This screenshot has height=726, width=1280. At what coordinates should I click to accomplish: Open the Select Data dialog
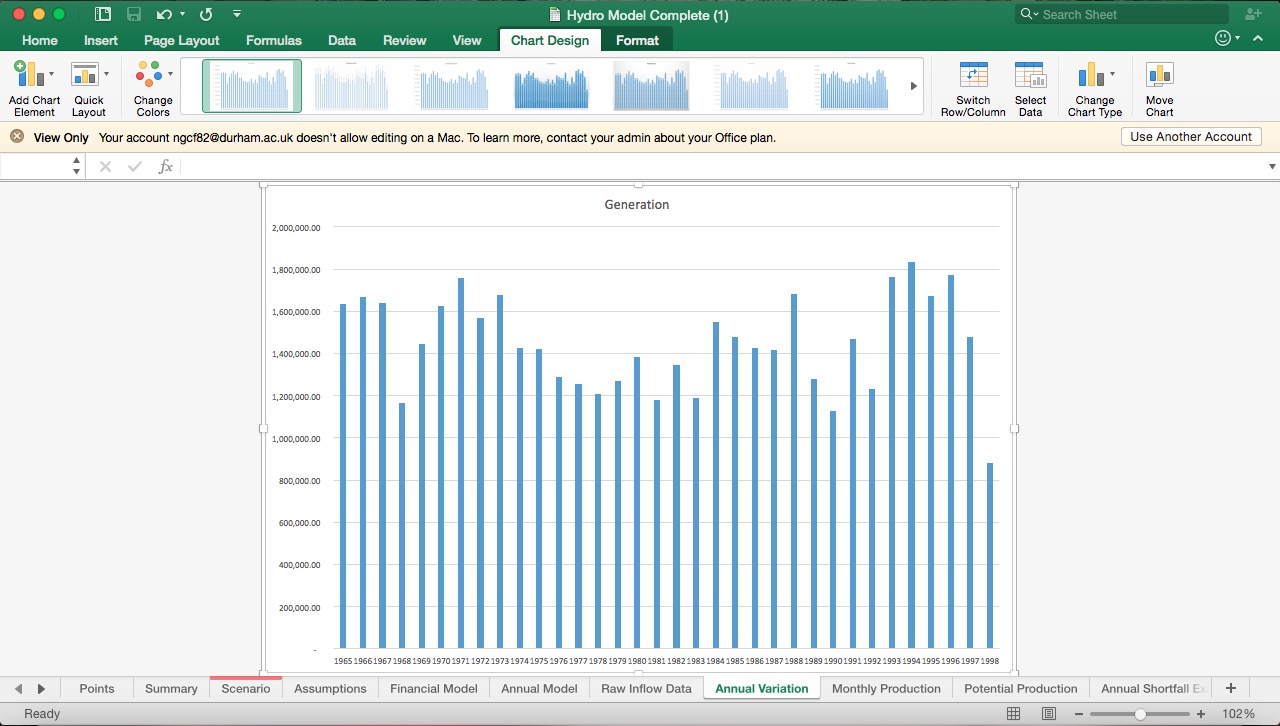pyautogui.click(x=1030, y=86)
